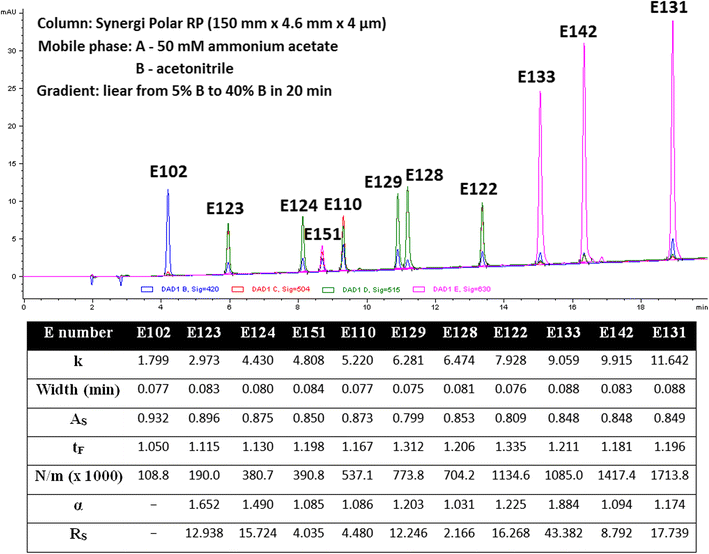Click the As value 0.932
This screenshot has height=554, width=709.
[x=153, y=418]
